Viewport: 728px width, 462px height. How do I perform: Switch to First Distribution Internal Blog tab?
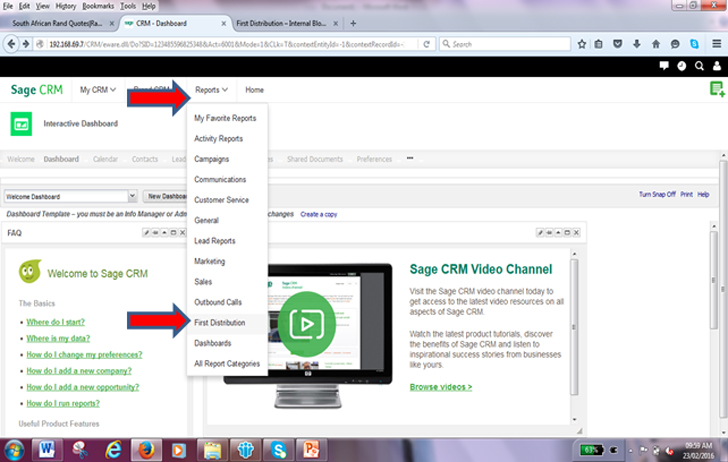(281, 23)
